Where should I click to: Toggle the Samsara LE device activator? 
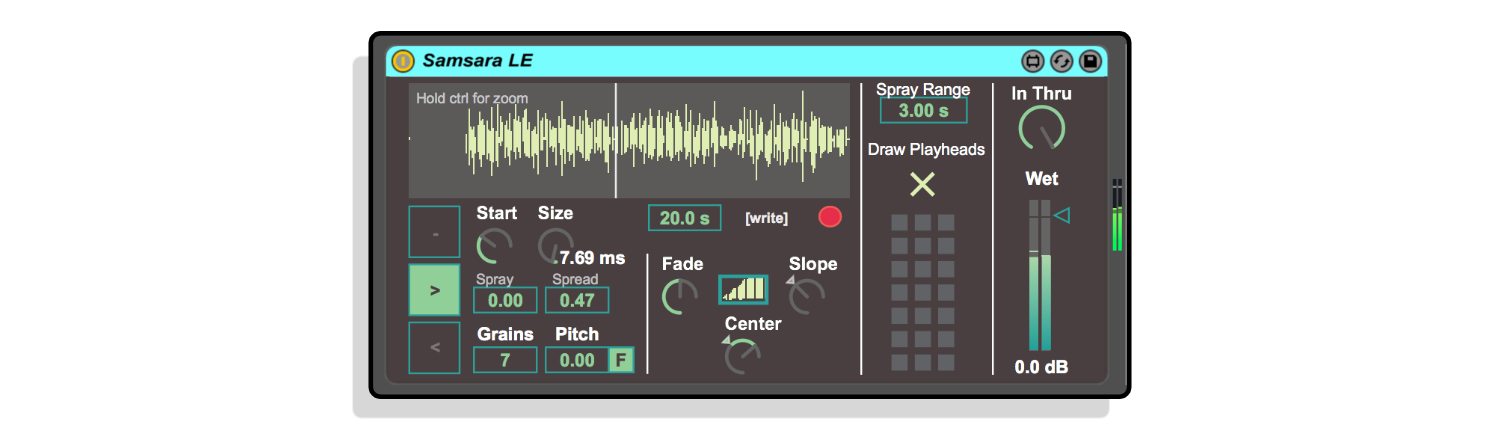(403, 61)
